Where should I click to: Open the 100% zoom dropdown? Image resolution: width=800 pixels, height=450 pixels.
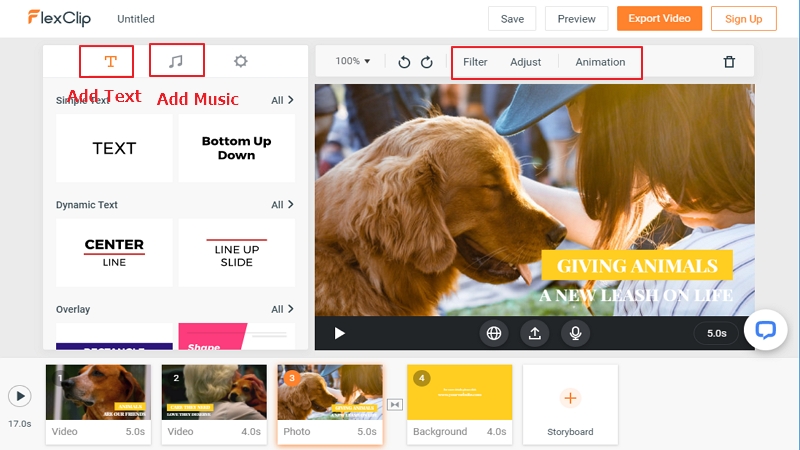point(353,61)
